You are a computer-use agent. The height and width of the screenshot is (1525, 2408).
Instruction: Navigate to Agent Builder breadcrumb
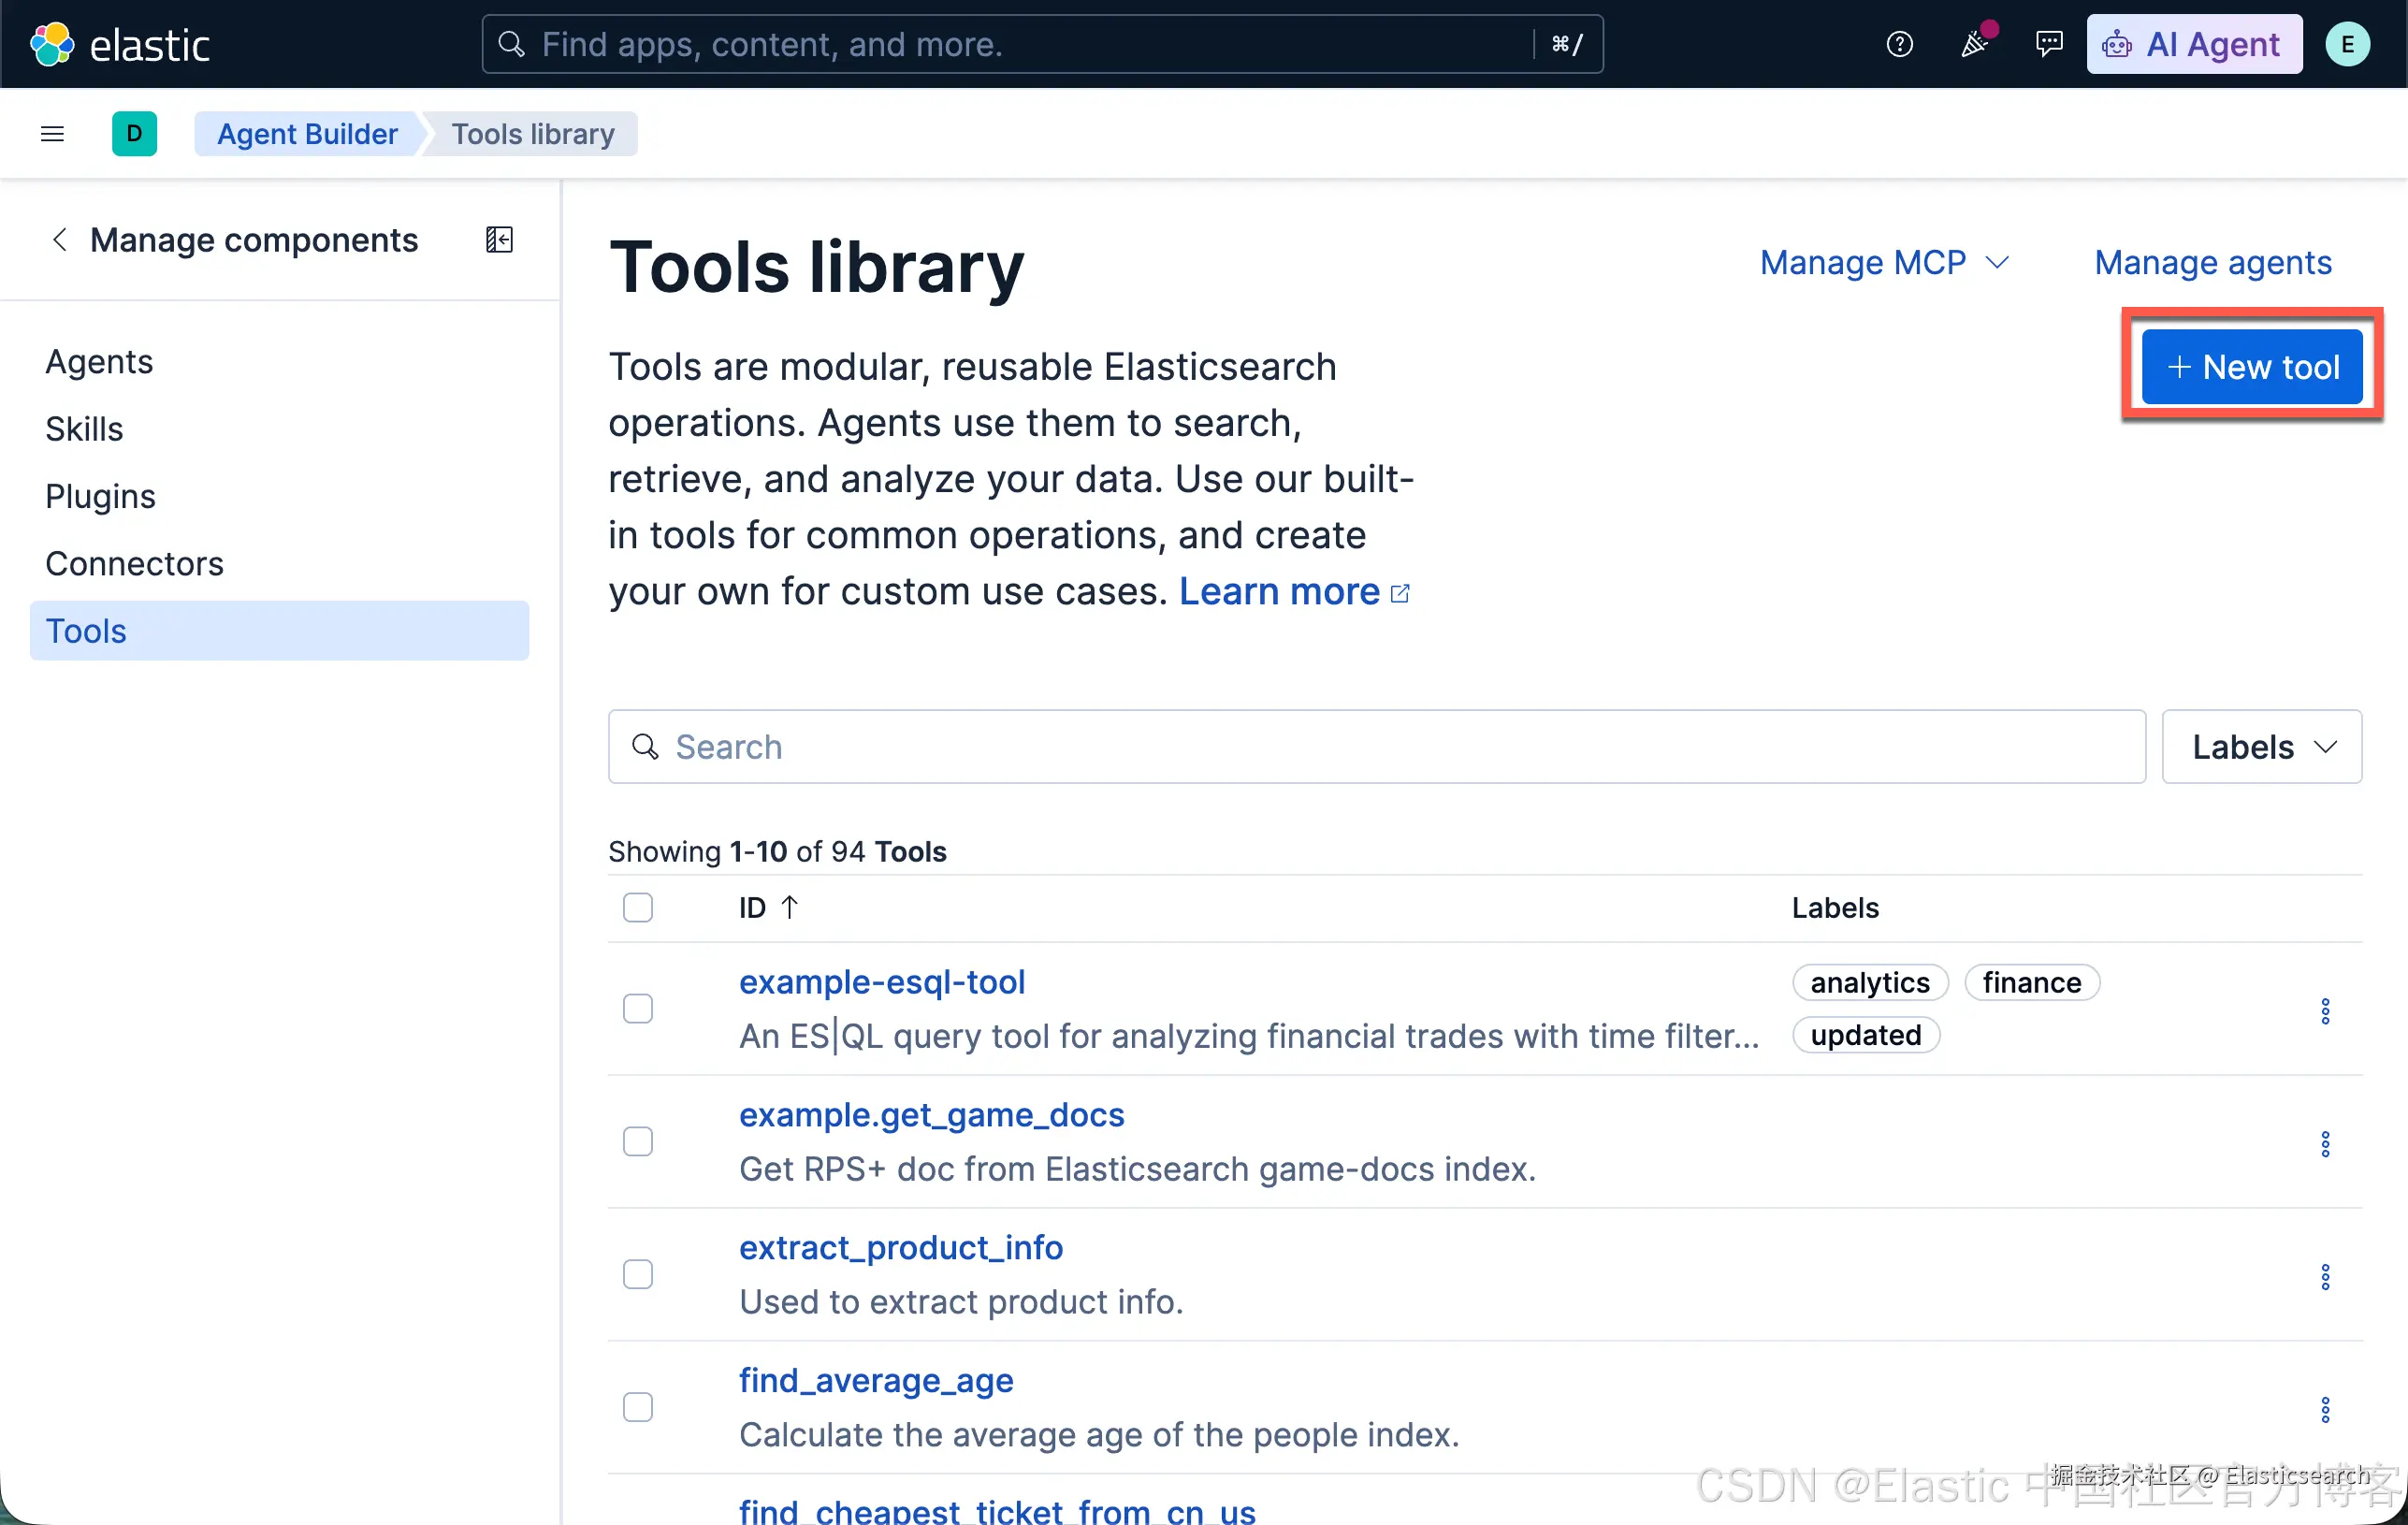(307, 134)
